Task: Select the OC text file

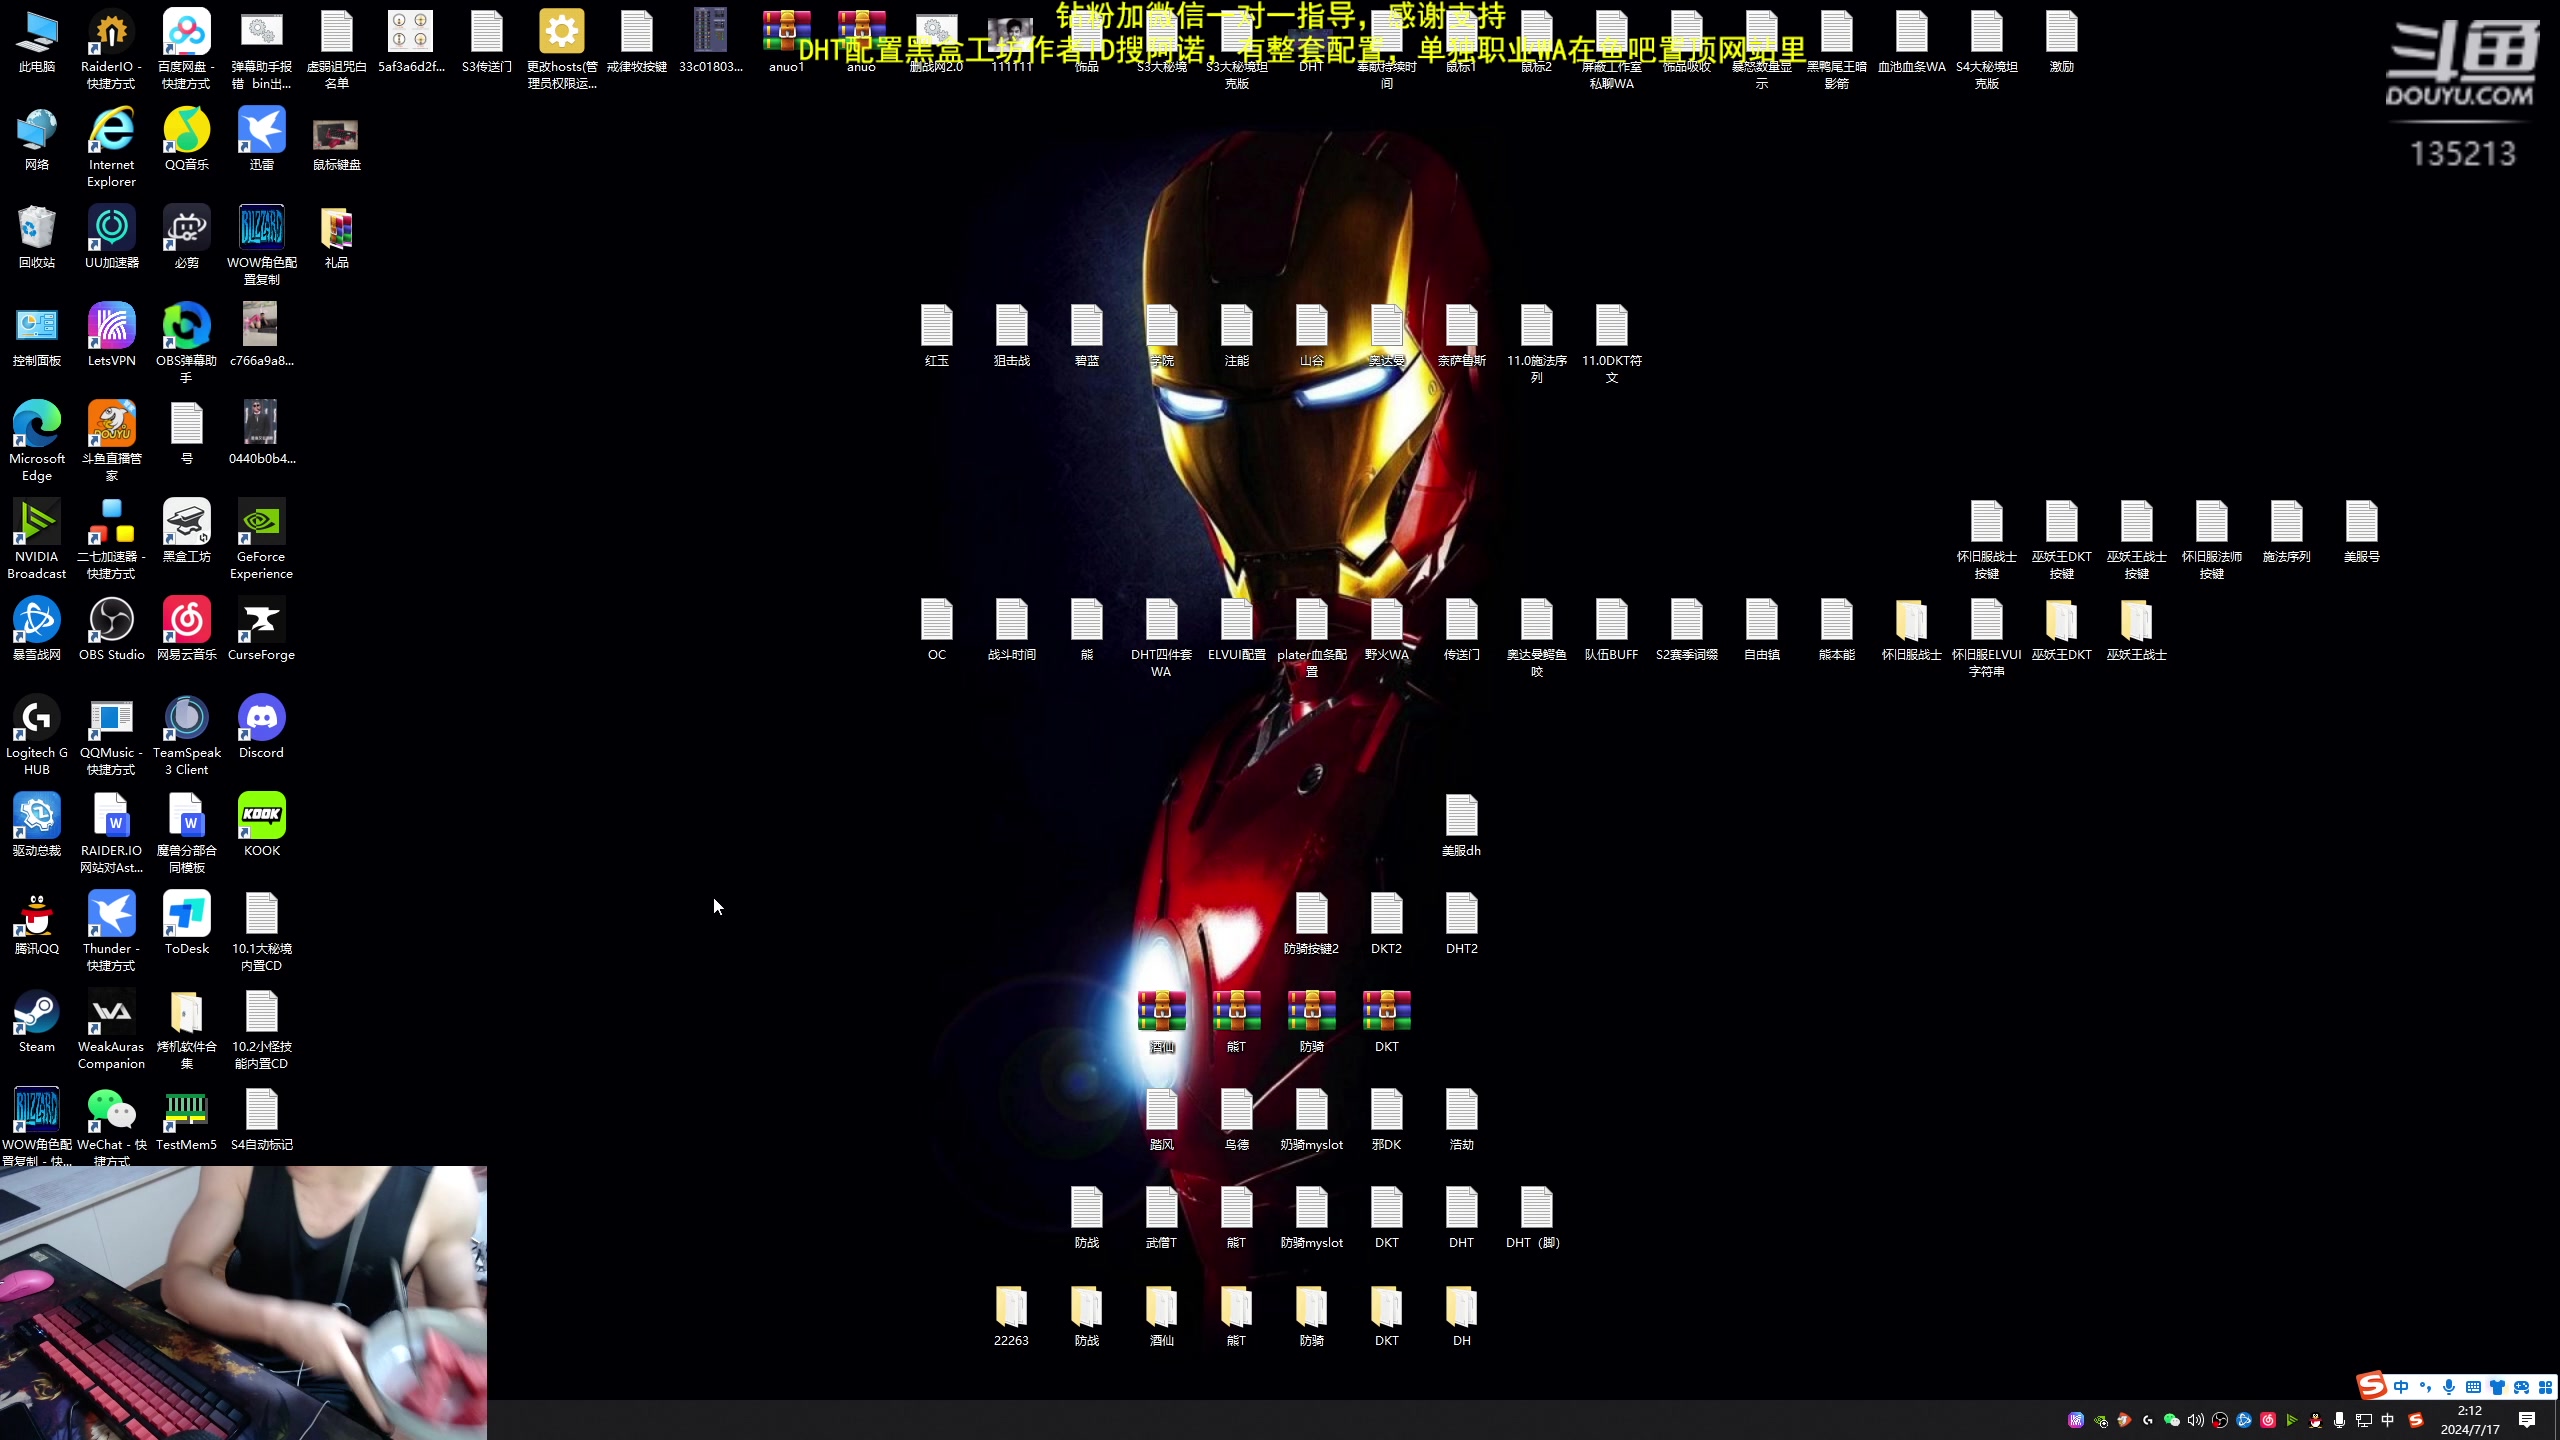Action: pos(937,630)
